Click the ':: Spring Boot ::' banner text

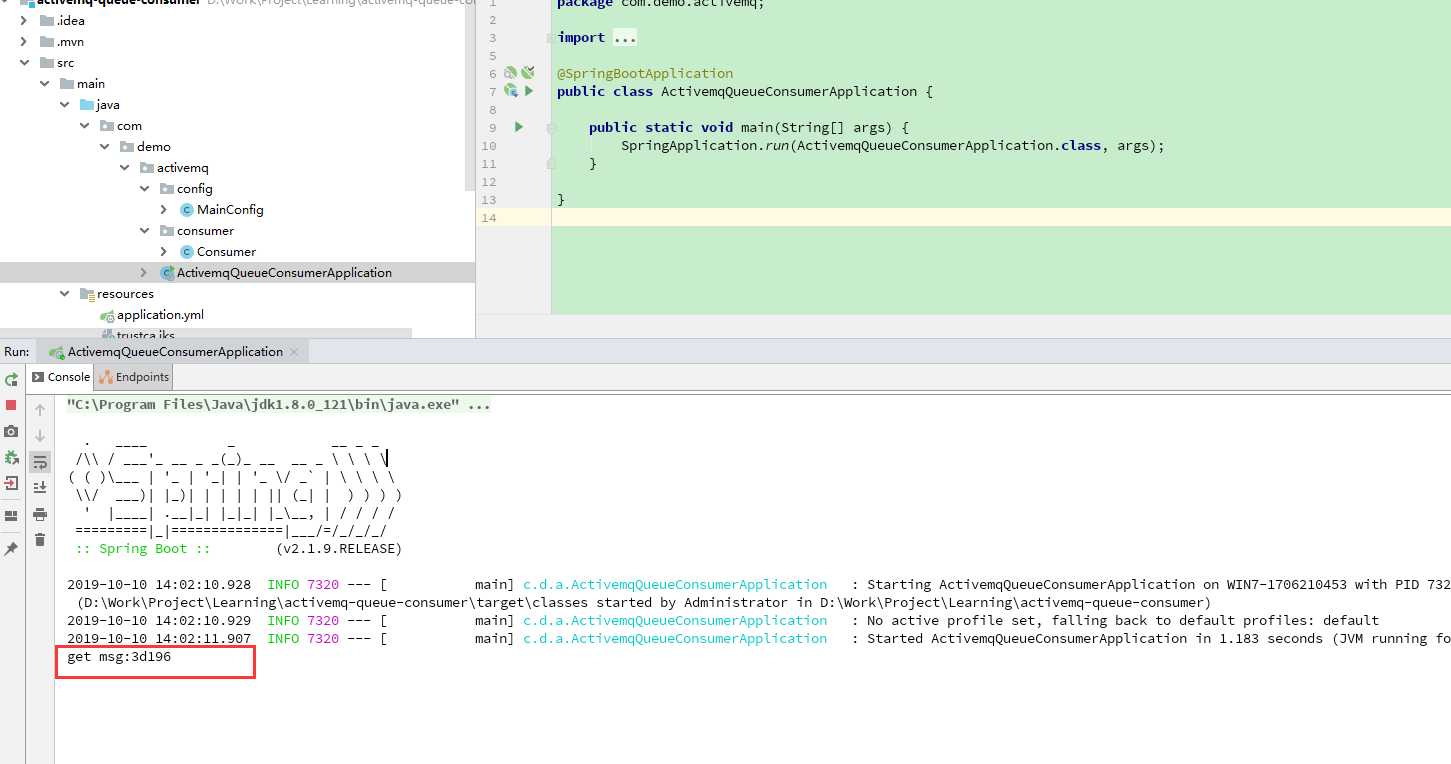tap(143, 549)
